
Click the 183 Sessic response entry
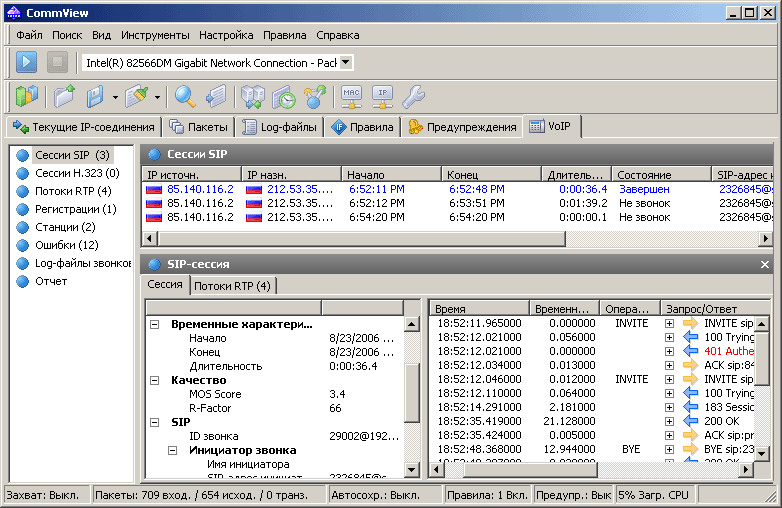(729, 407)
